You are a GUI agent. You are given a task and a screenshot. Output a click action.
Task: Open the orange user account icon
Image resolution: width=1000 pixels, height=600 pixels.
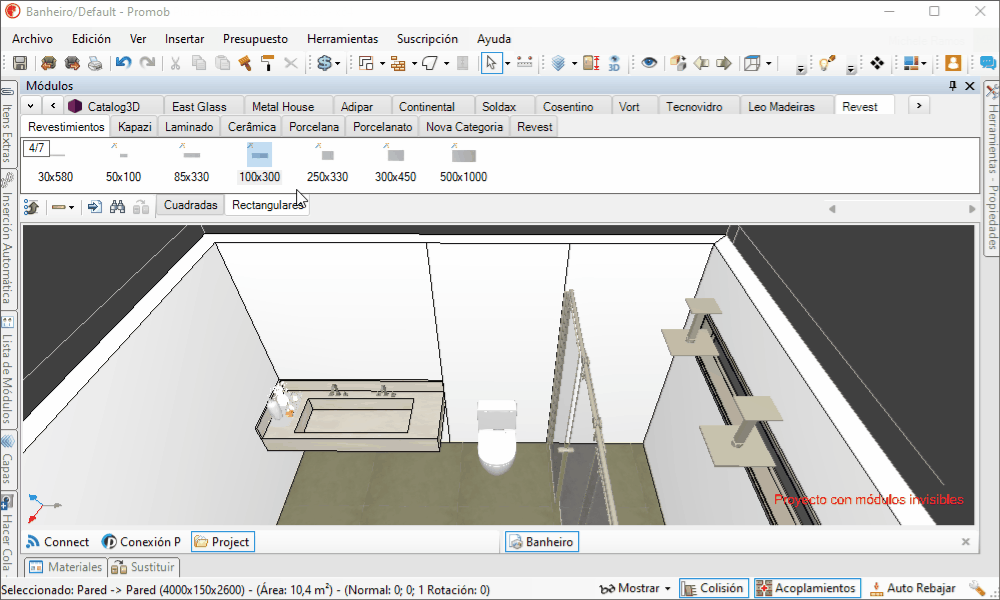953,63
